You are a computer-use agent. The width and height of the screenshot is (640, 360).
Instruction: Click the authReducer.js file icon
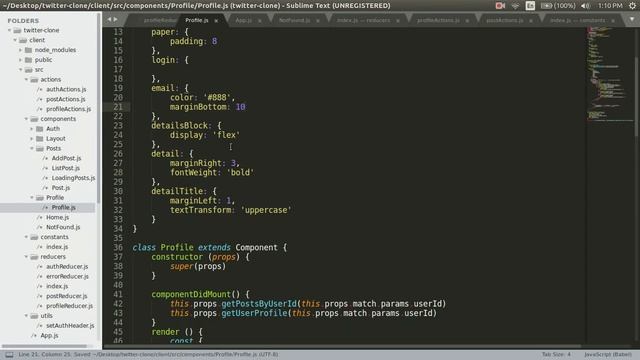tap(40, 267)
